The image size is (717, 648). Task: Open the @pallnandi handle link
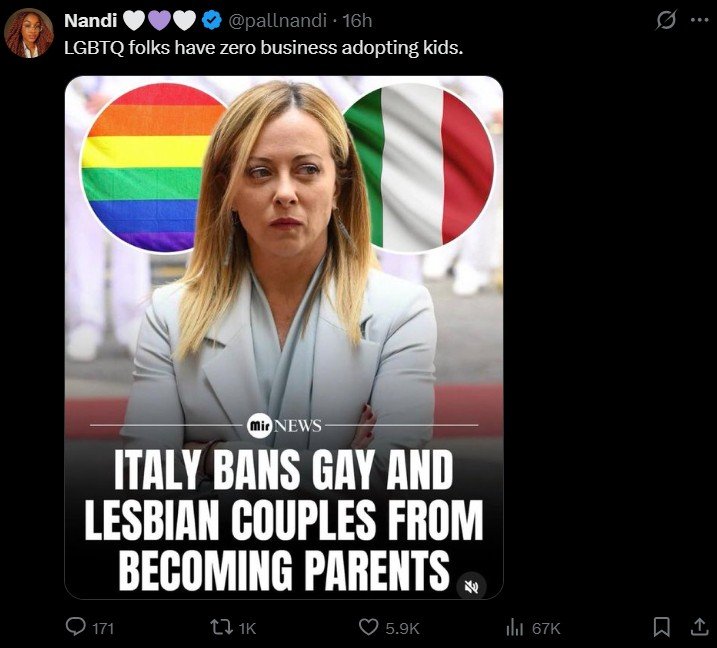[x=278, y=21]
